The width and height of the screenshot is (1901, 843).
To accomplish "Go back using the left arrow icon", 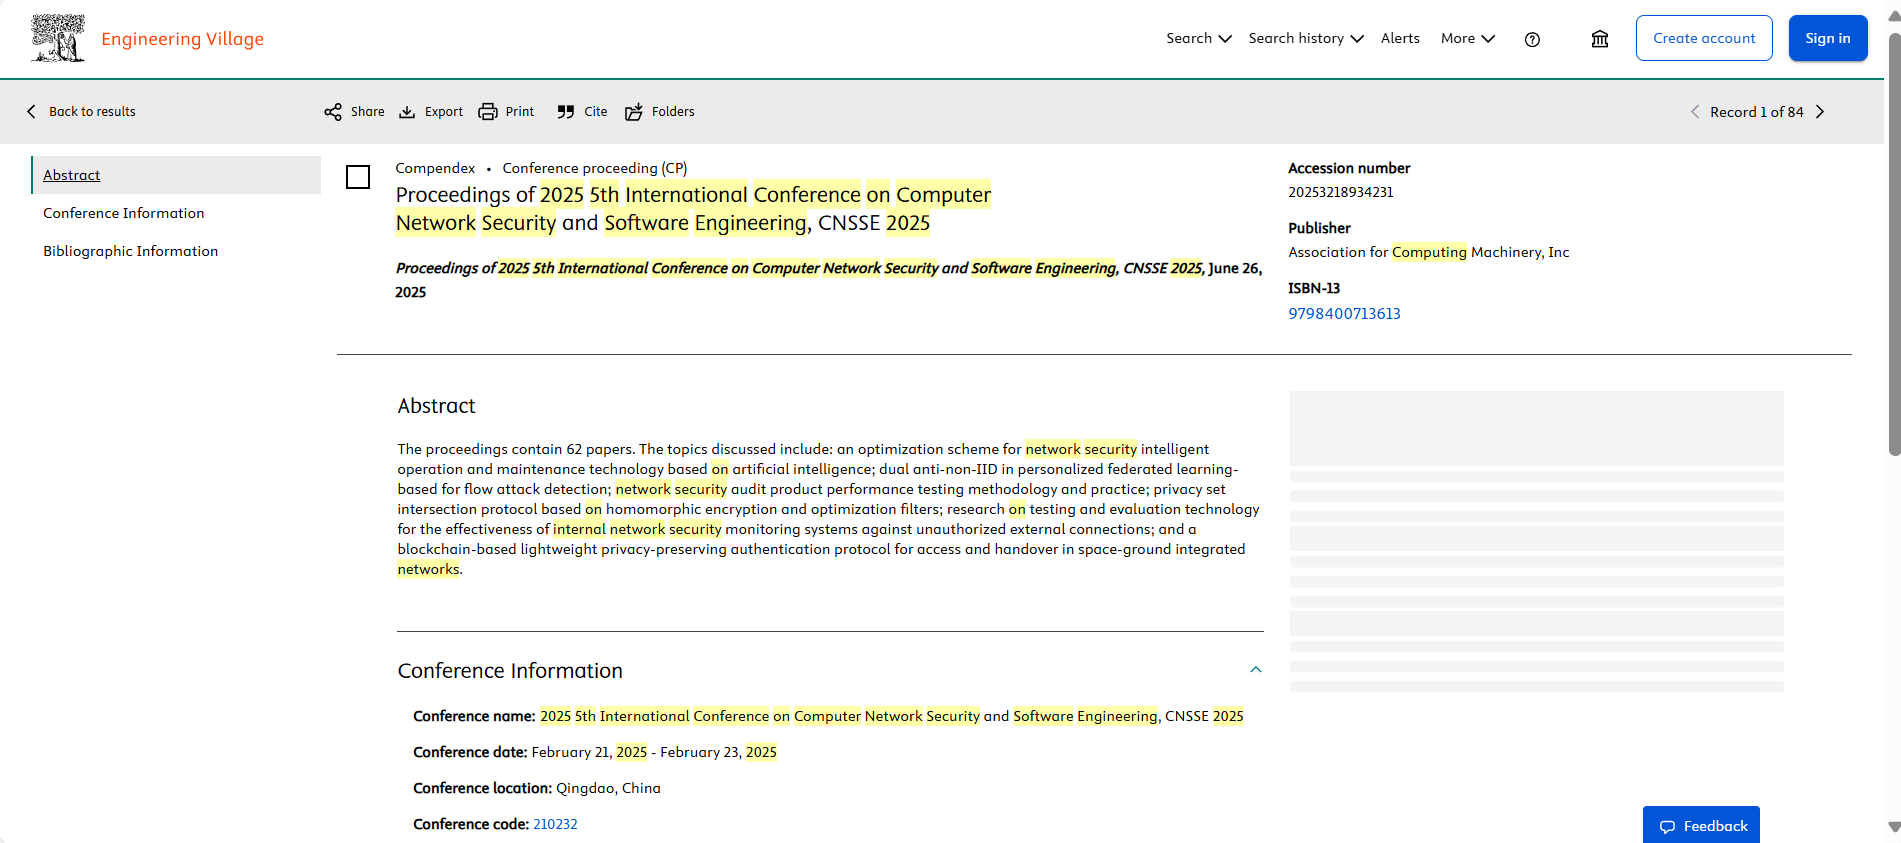I will coord(31,111).
